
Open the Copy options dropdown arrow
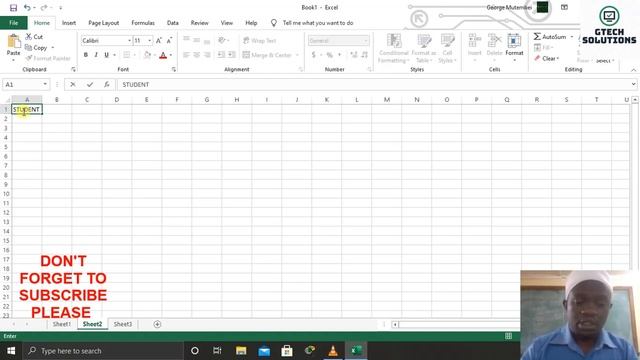pyautogui.click(x=53, y=48)
